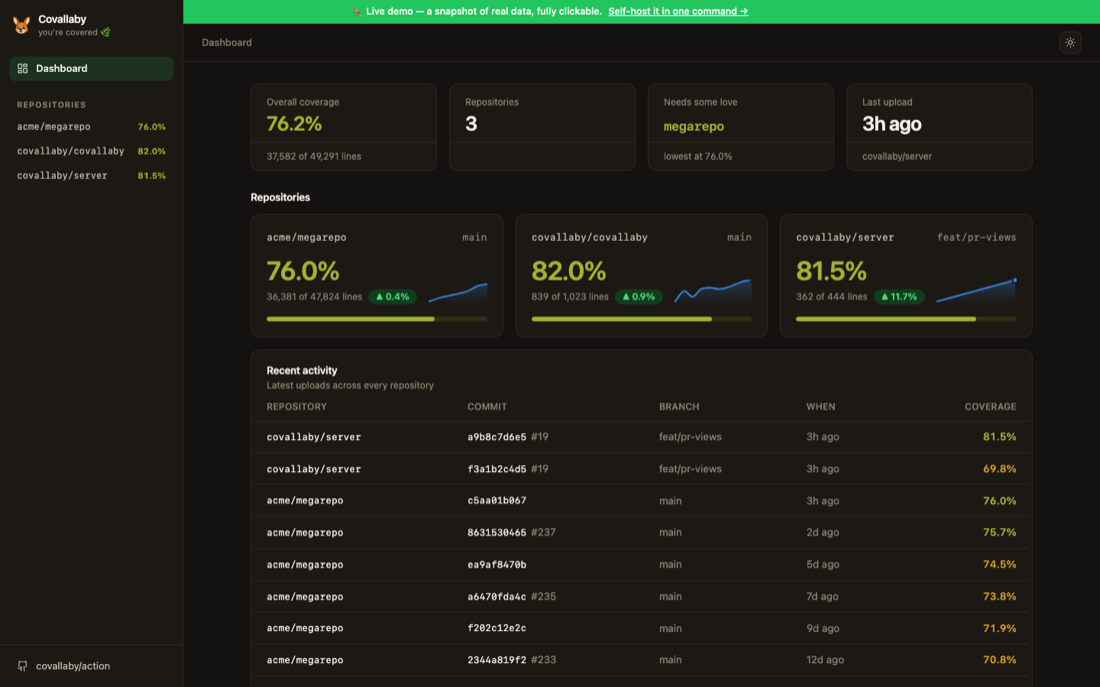This screenshot has width=1100, height=687.
Task: Open the Dashboard sidebar menu item
Action: (x=91, y=69)
